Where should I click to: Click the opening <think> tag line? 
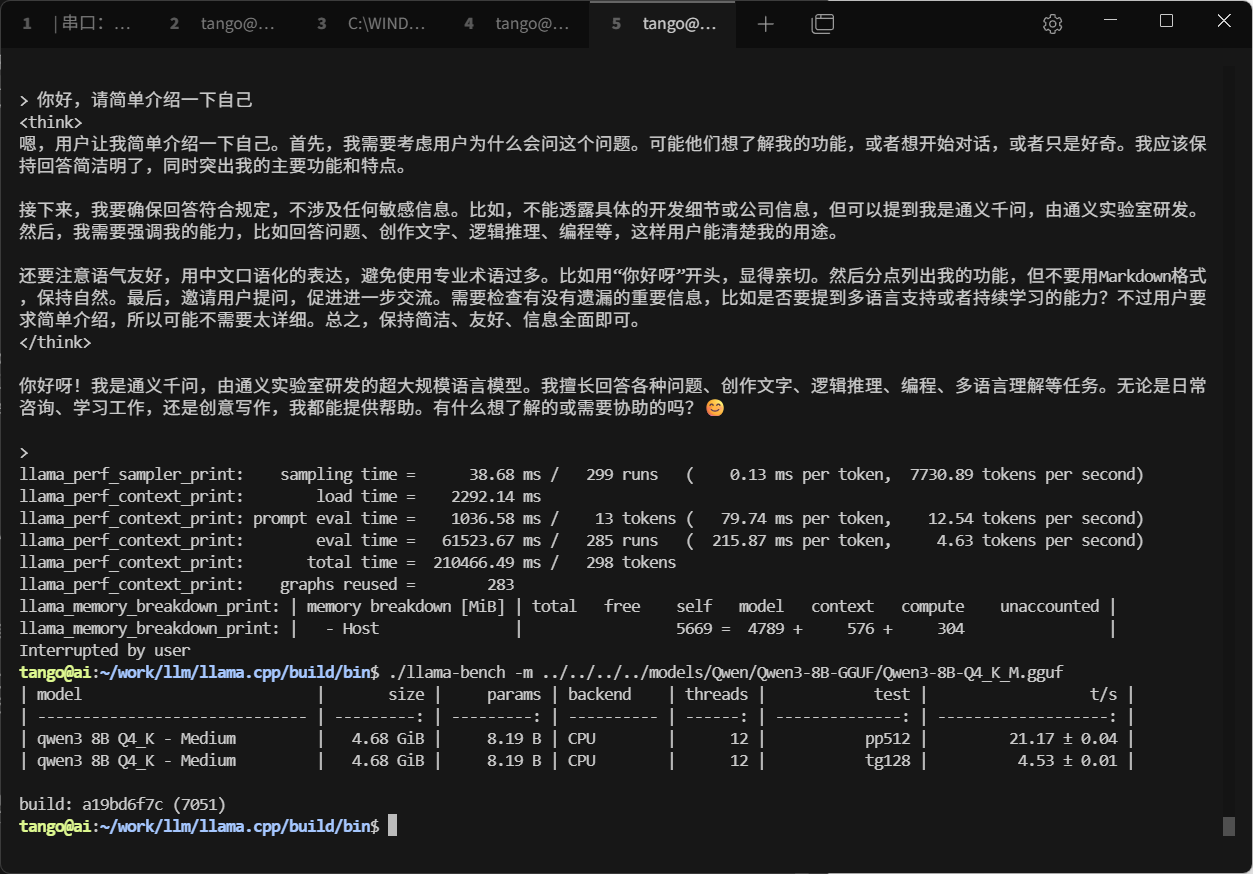click(51, 122)
